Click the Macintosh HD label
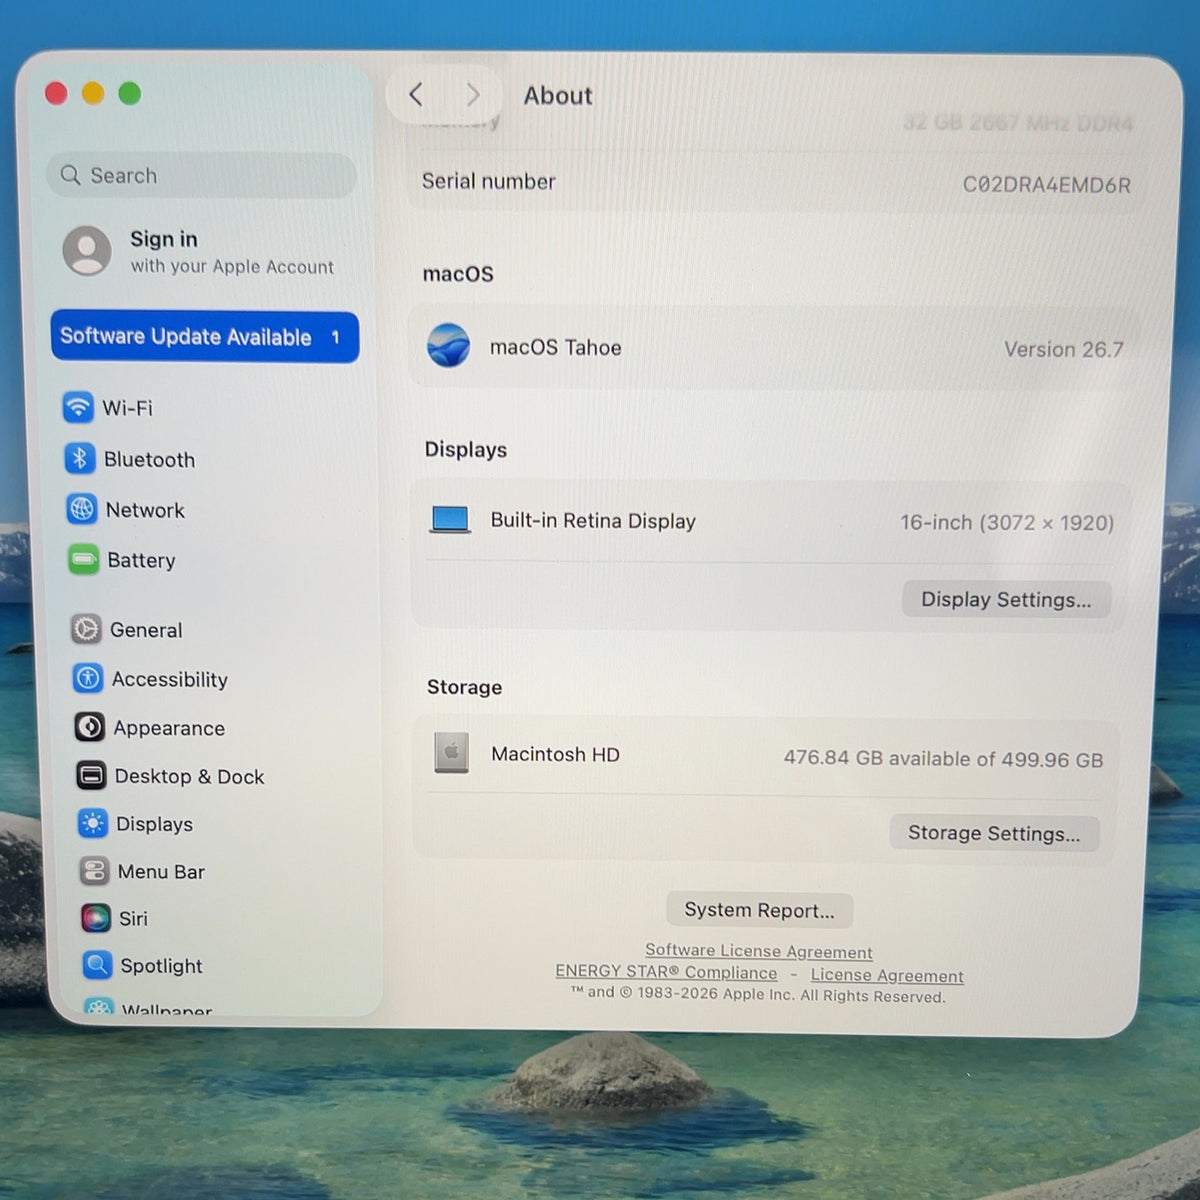Image resolution: width=1200 pixels, height=1200 pixels. (x=555, y=754)
